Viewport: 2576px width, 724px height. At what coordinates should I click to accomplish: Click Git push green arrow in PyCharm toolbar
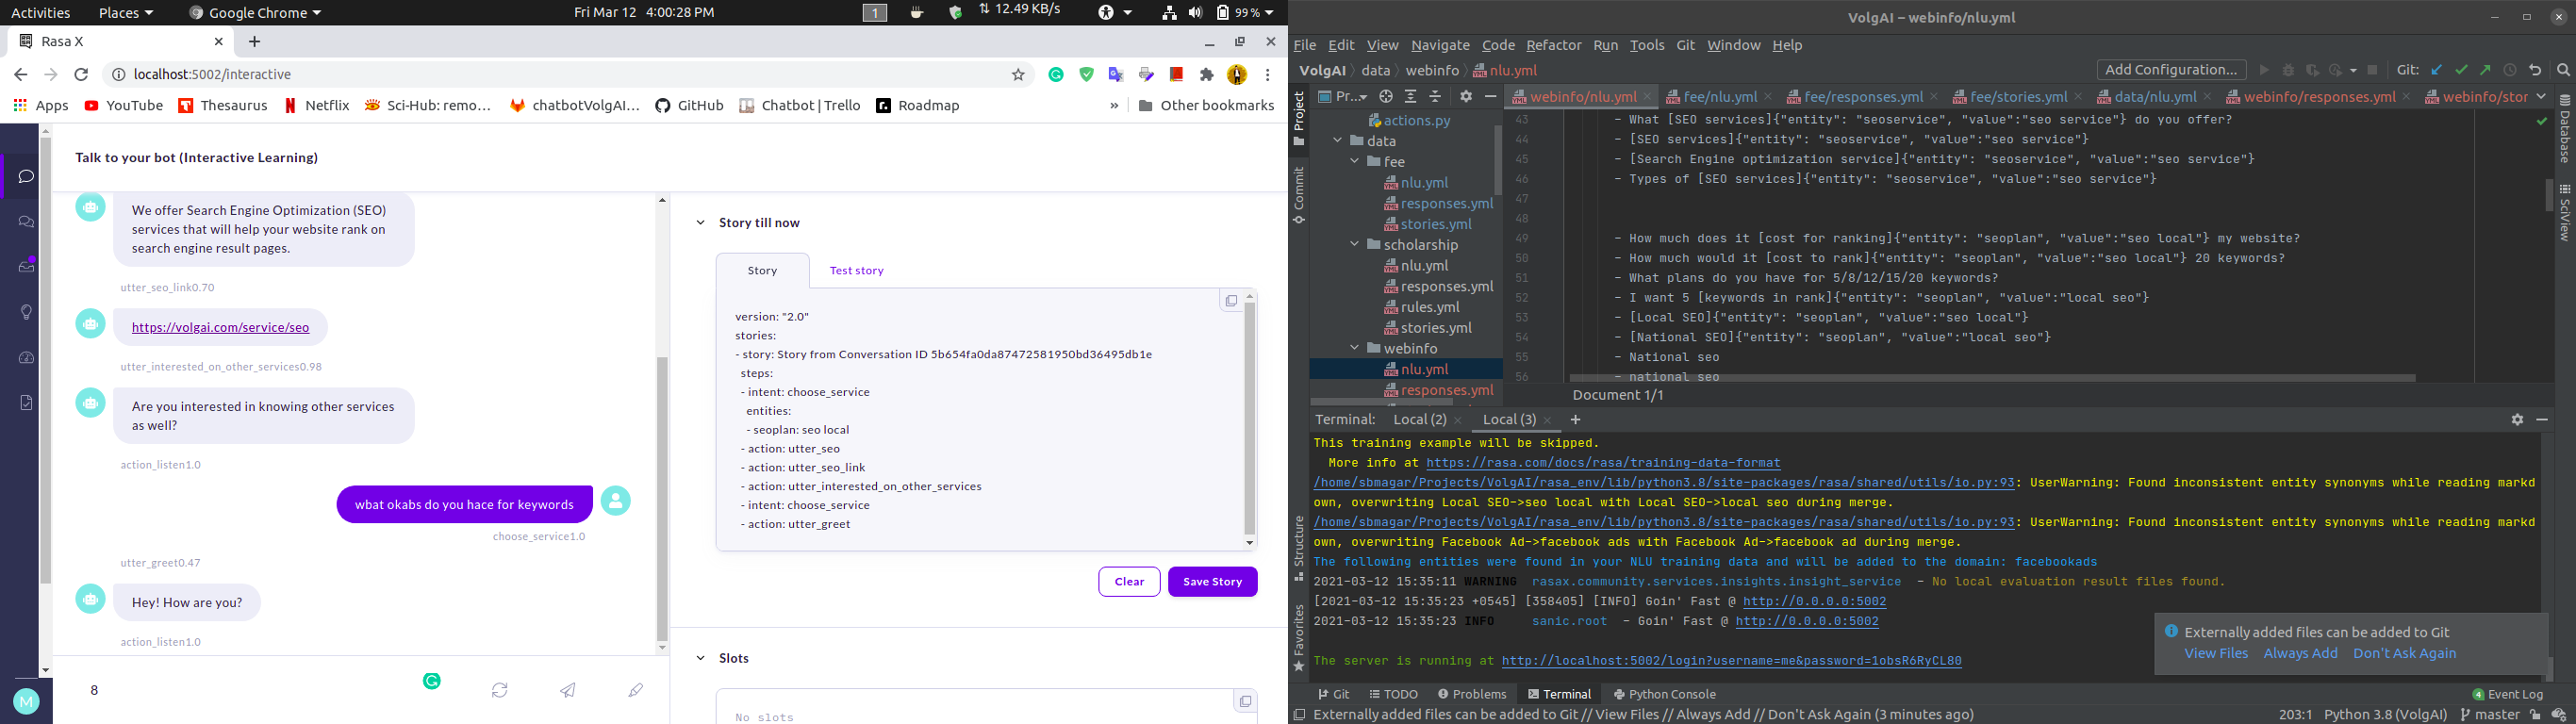(x=2485, y=70)
